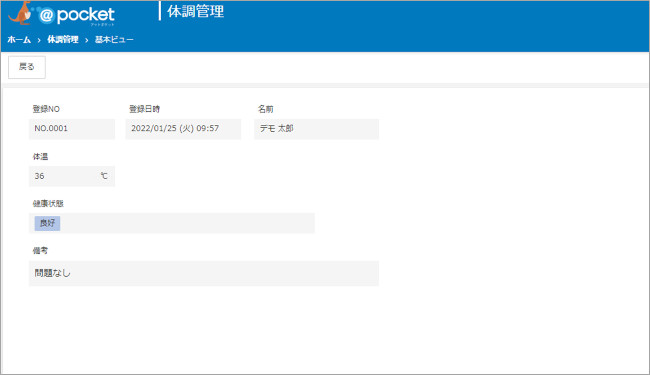This screenshot has width=650, height=375.
Task: Click the 名前 field showing デモ 太郎
Action: pos(316,129)
